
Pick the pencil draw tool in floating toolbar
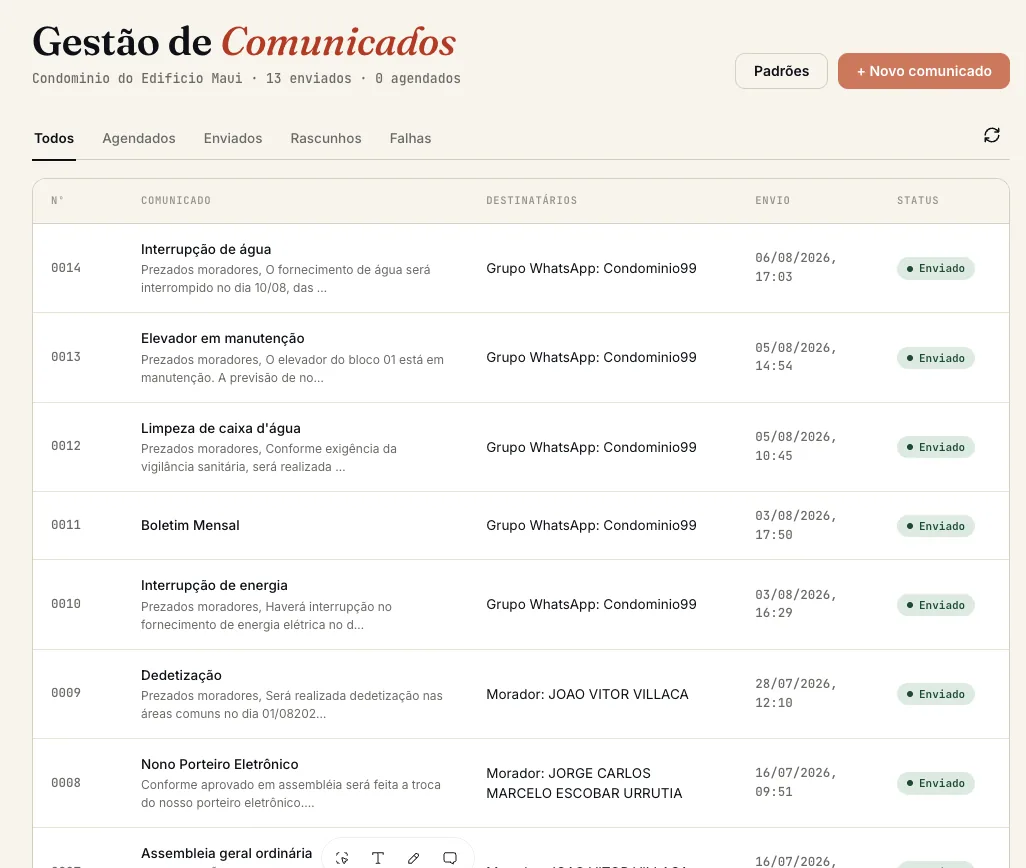[x=414, y=858]
